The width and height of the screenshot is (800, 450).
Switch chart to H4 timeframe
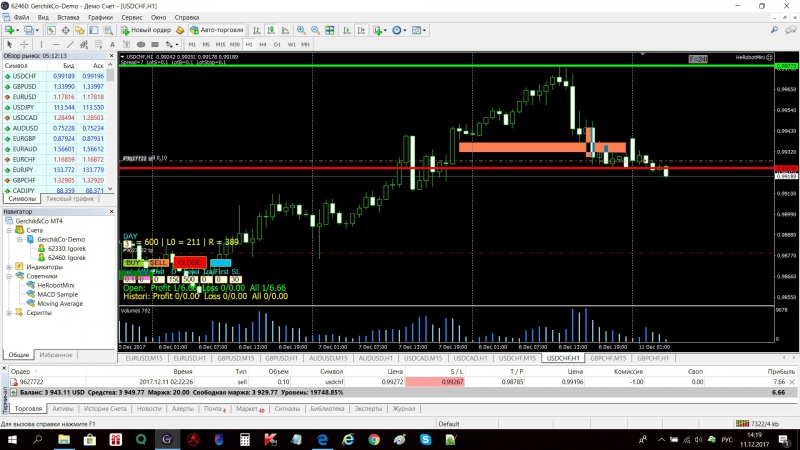coord(263,44)
